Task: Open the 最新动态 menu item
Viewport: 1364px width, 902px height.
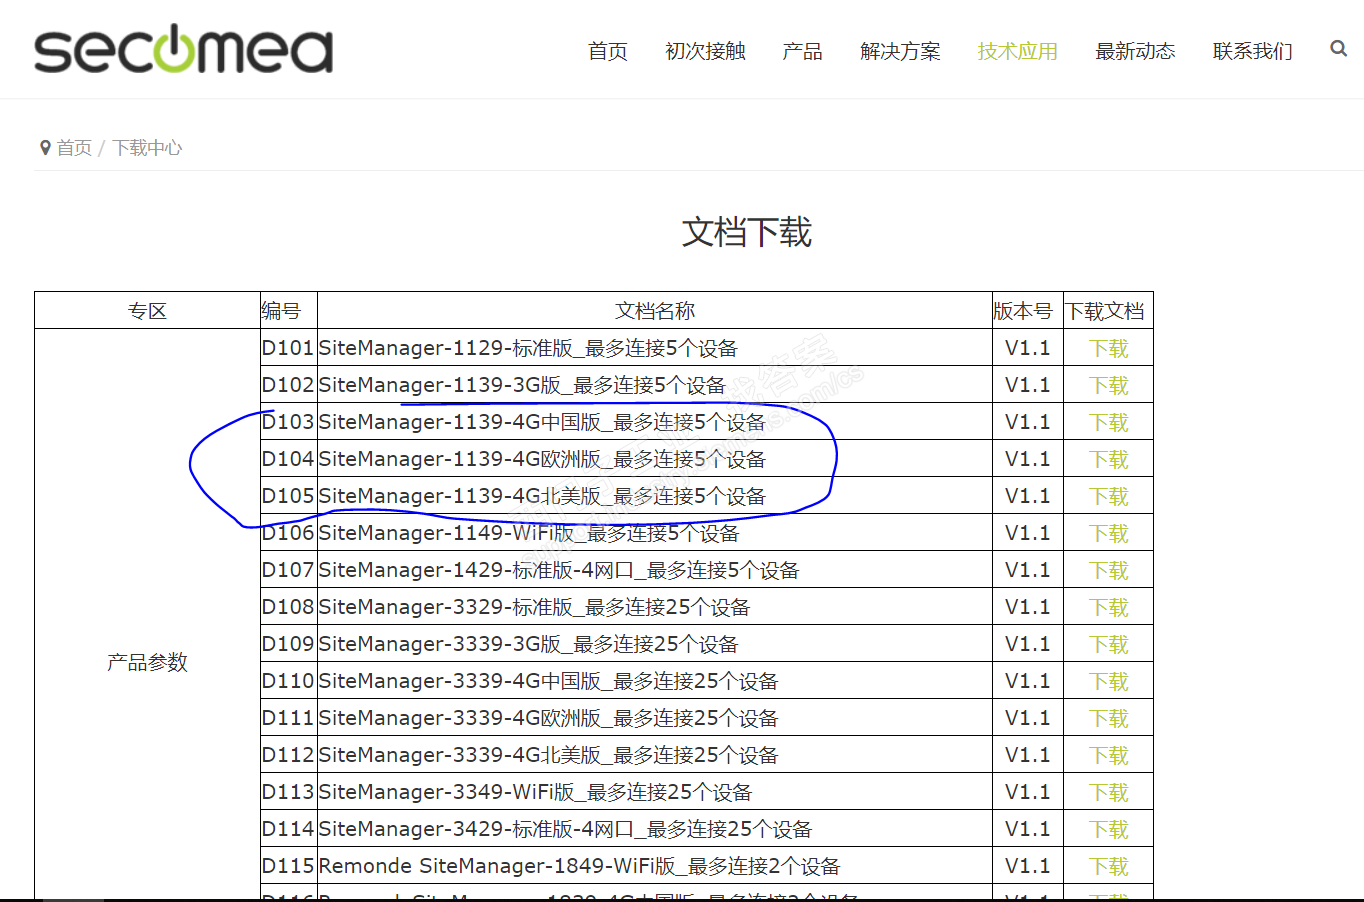Action: (x=1135, y=51)
